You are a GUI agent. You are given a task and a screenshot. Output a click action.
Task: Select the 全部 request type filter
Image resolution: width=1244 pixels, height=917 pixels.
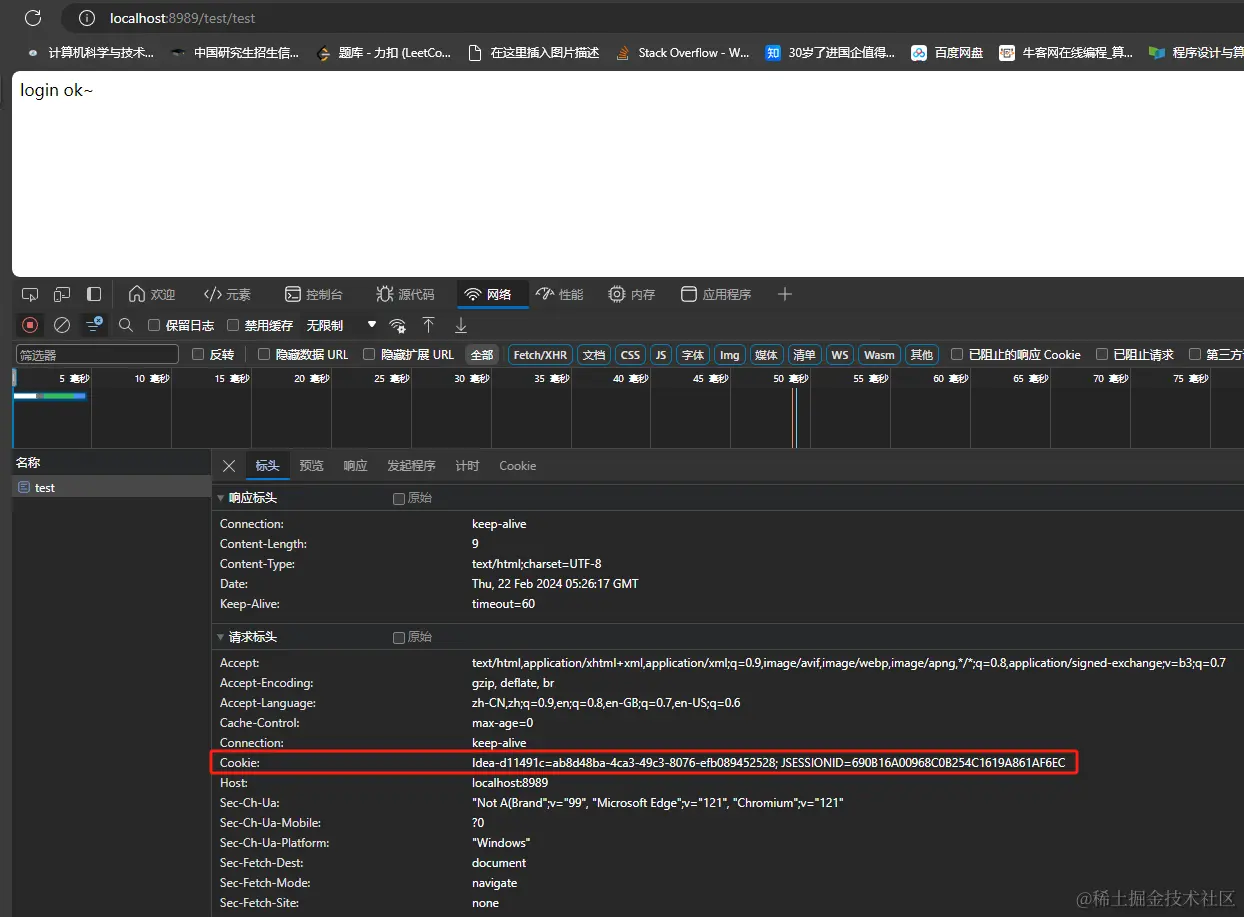482,354
